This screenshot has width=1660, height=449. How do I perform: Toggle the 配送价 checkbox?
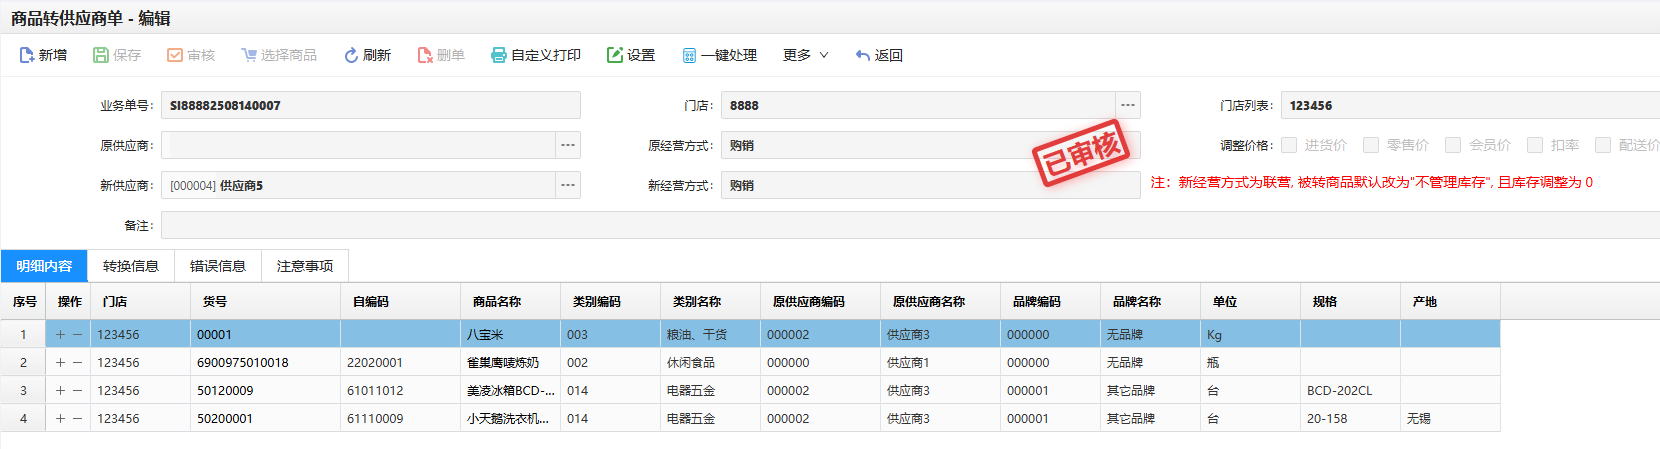(x=1603, y=145)
